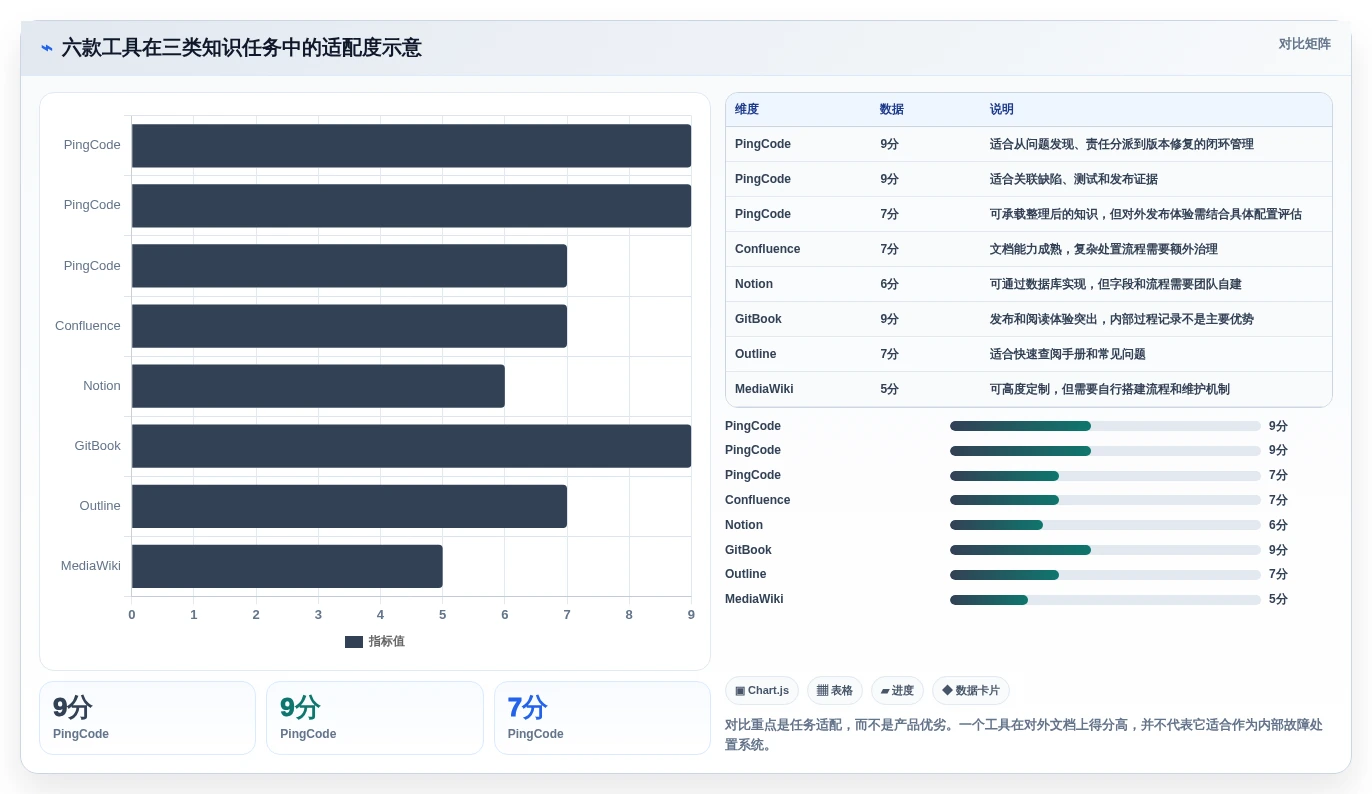This screenshot has width=1372, height=794.
Task: Click the x-axis tick label 9
Action: pyautogui.click(x=691, y=615)
